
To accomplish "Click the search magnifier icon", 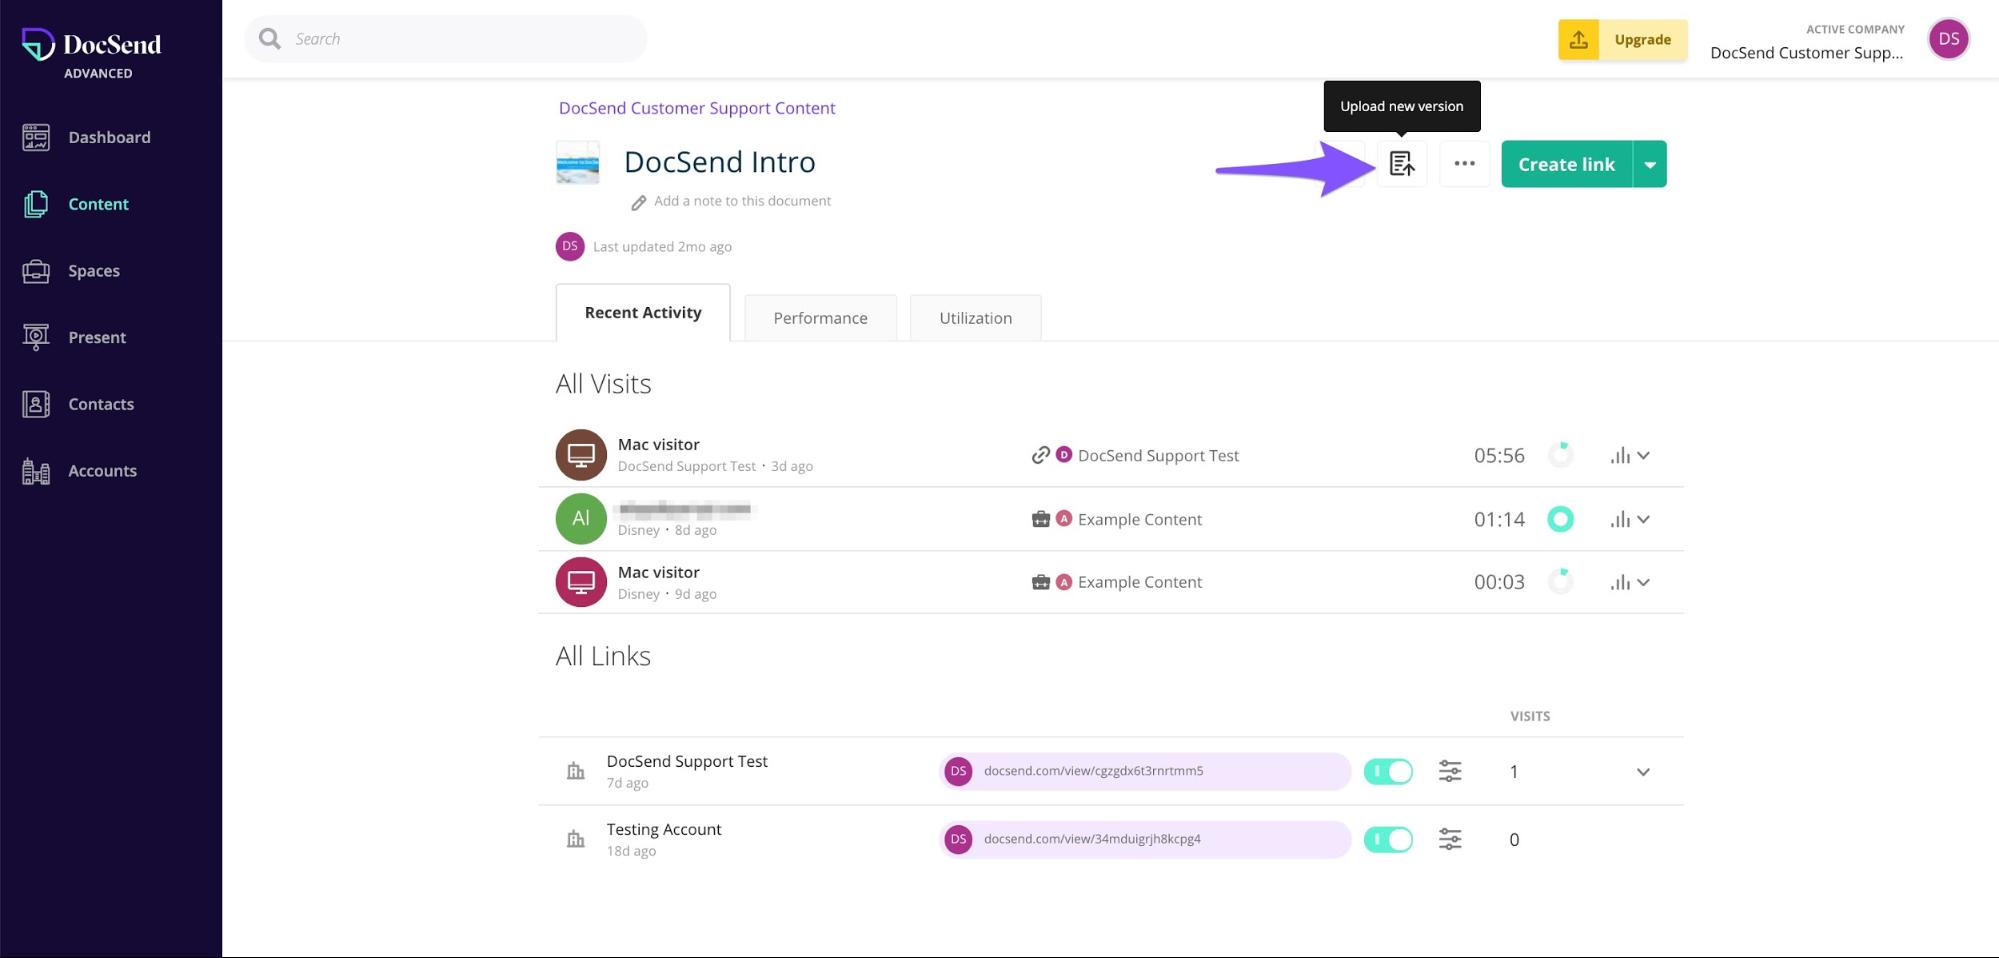I will (x=270, y=39).
